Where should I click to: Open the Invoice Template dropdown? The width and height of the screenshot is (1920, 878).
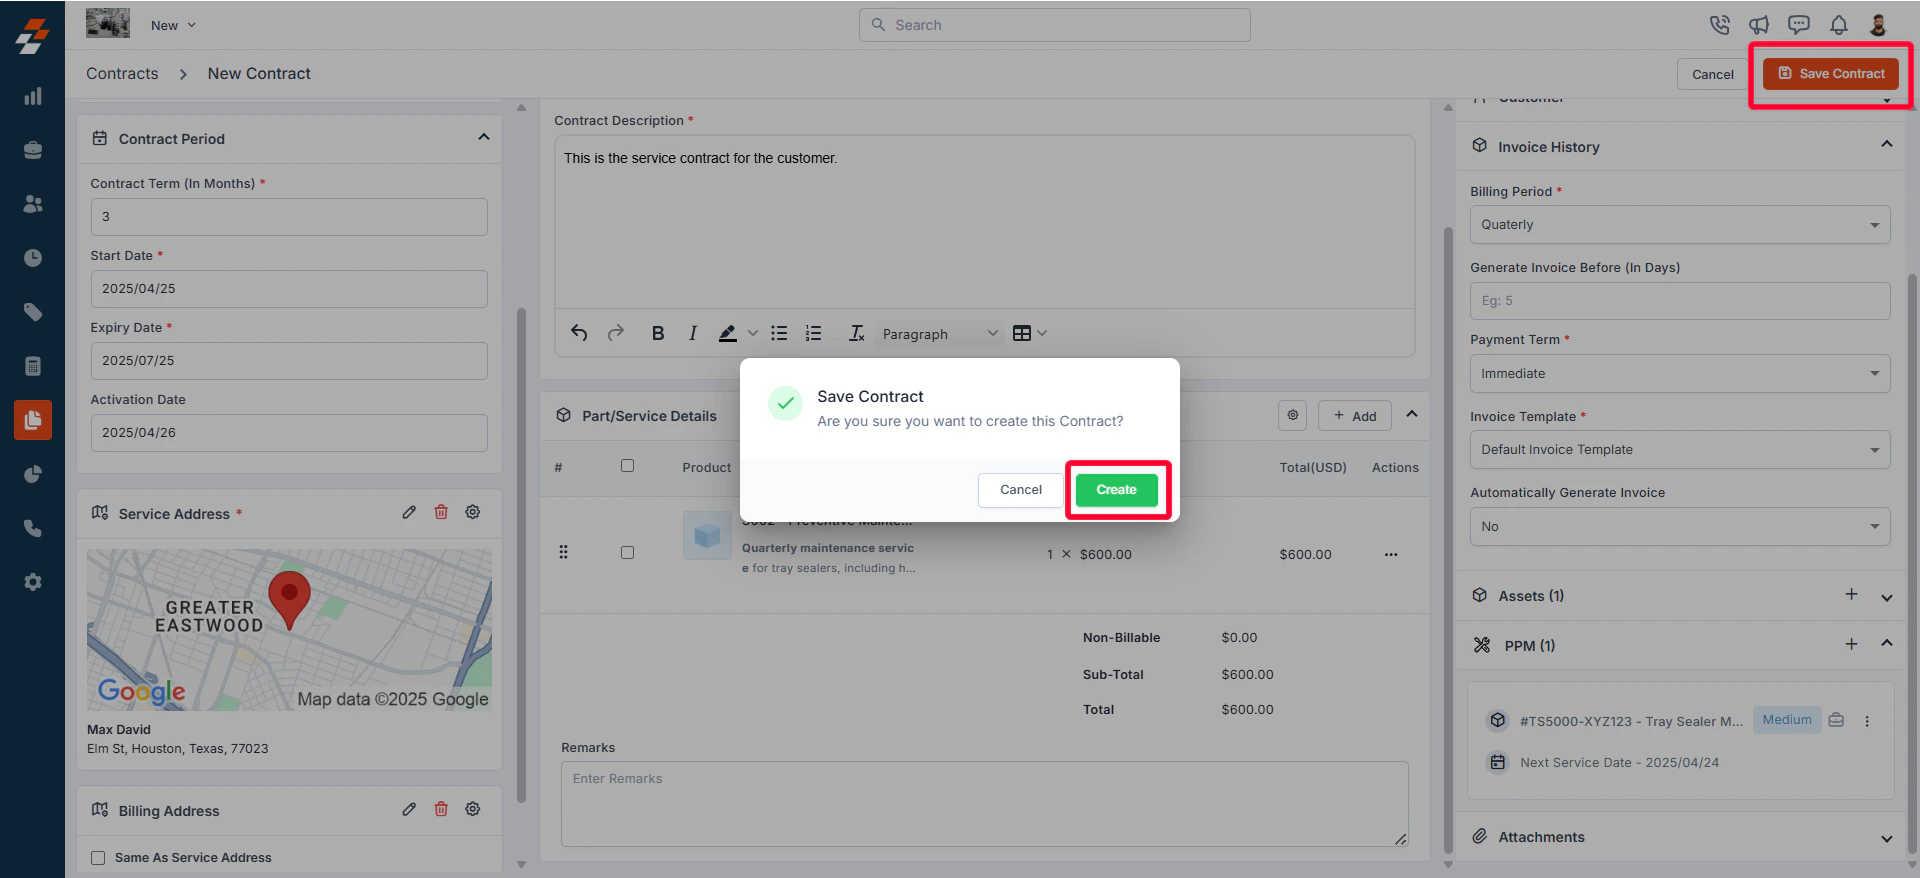1680,450
